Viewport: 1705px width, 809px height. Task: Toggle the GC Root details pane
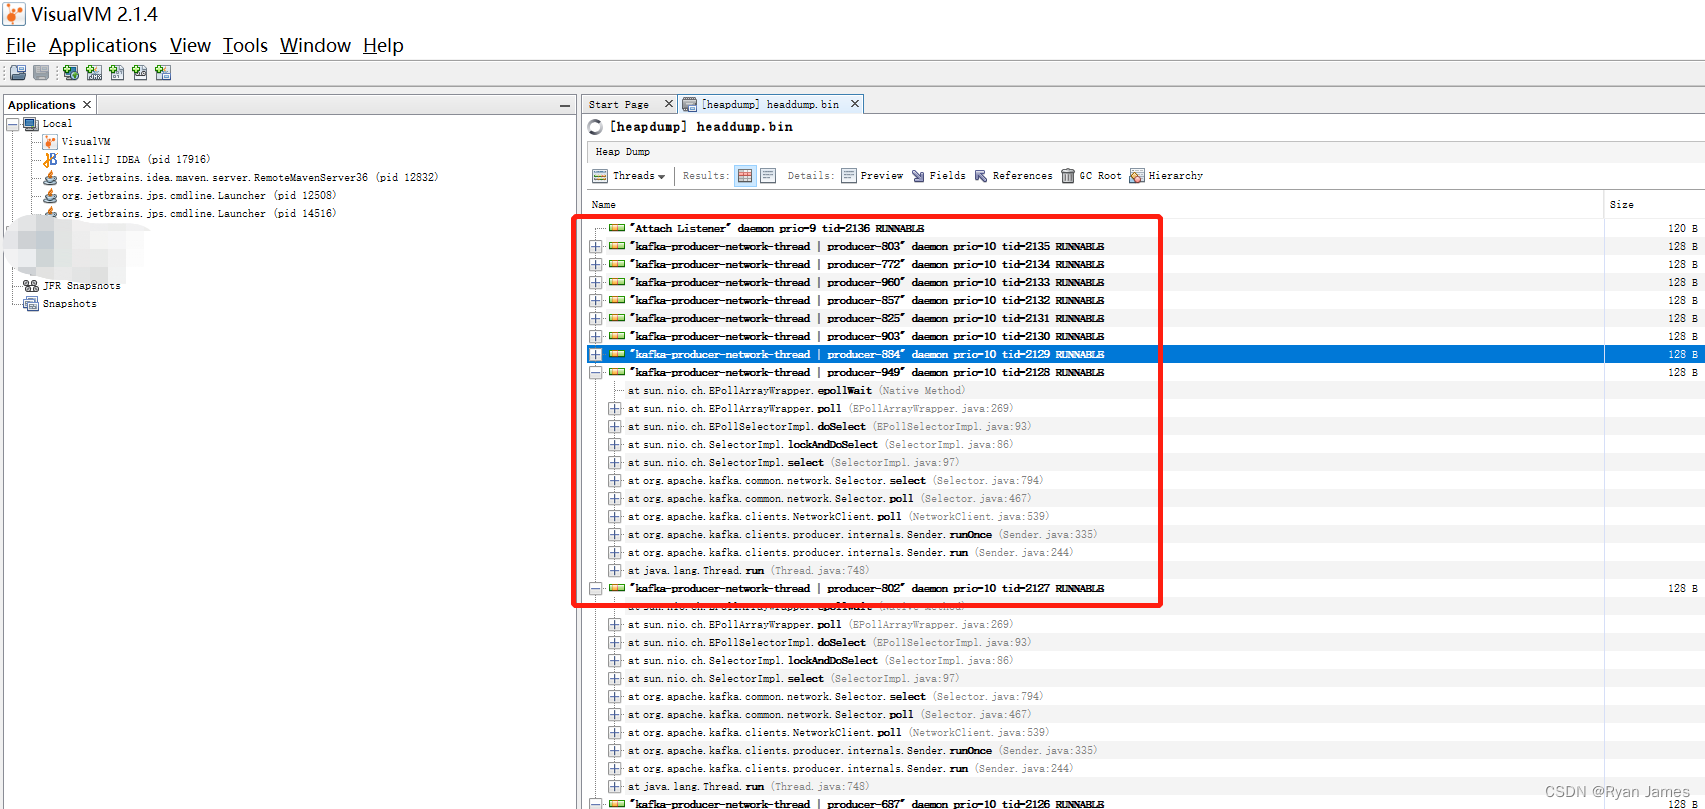coord(1091,176)
